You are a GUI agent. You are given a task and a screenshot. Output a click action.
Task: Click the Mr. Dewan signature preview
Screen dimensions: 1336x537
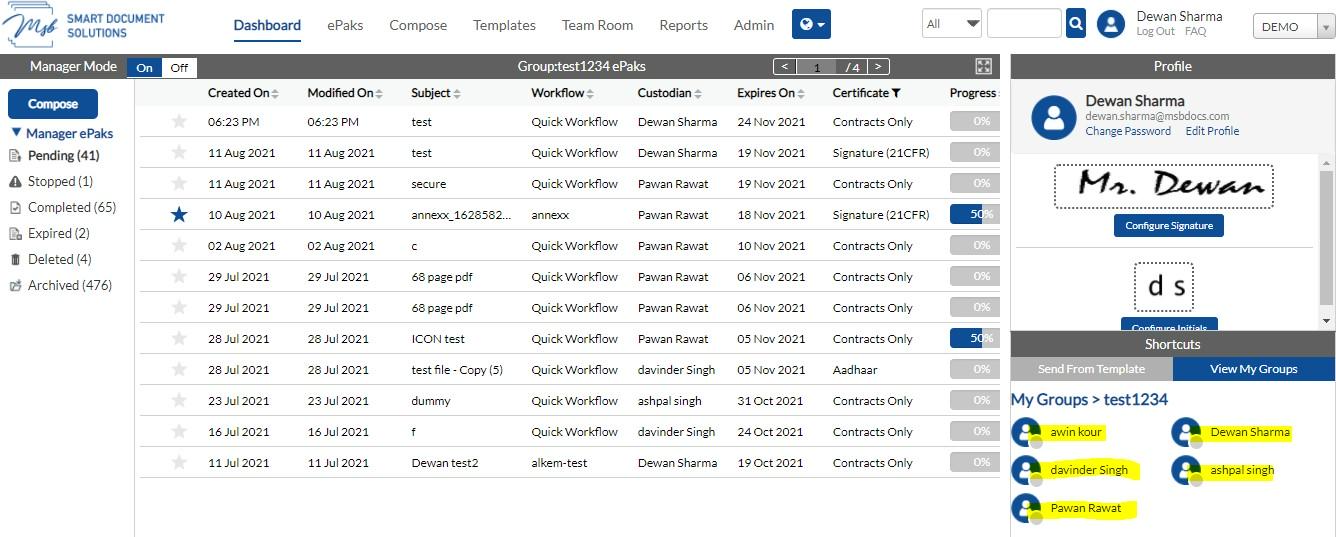tap(1163, 186)
